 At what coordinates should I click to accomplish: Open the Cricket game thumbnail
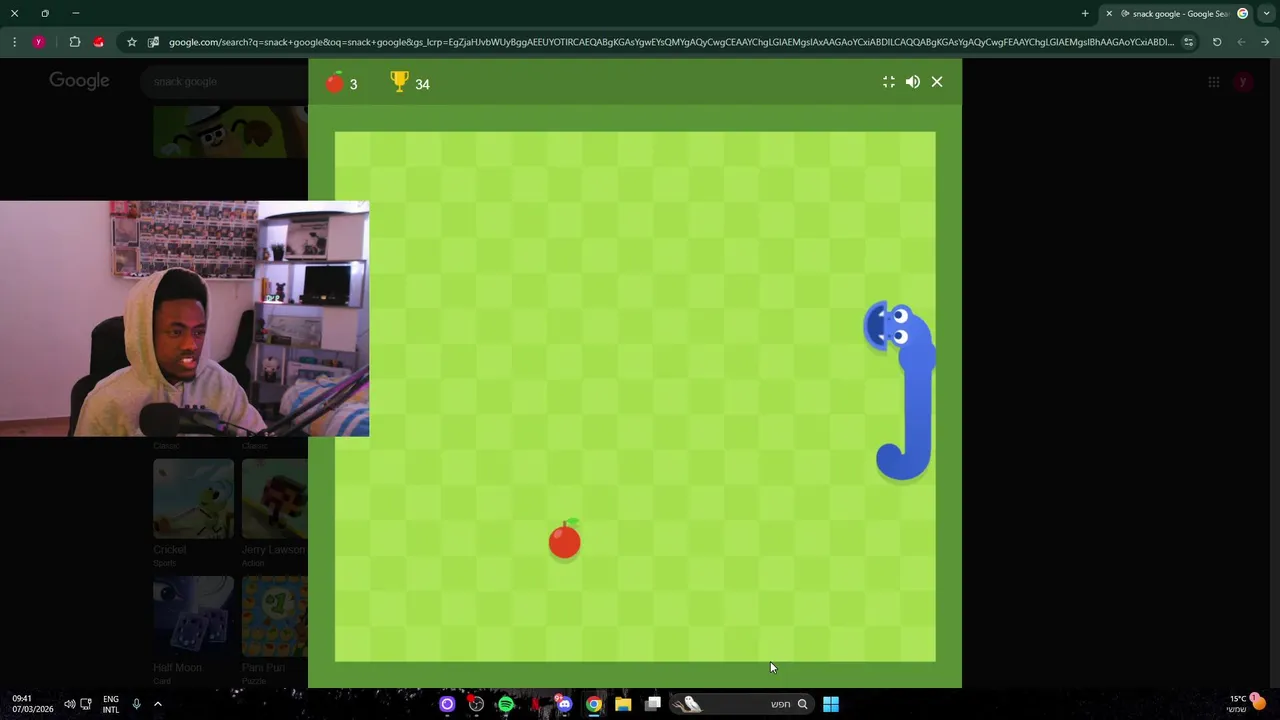pos(193,499)
